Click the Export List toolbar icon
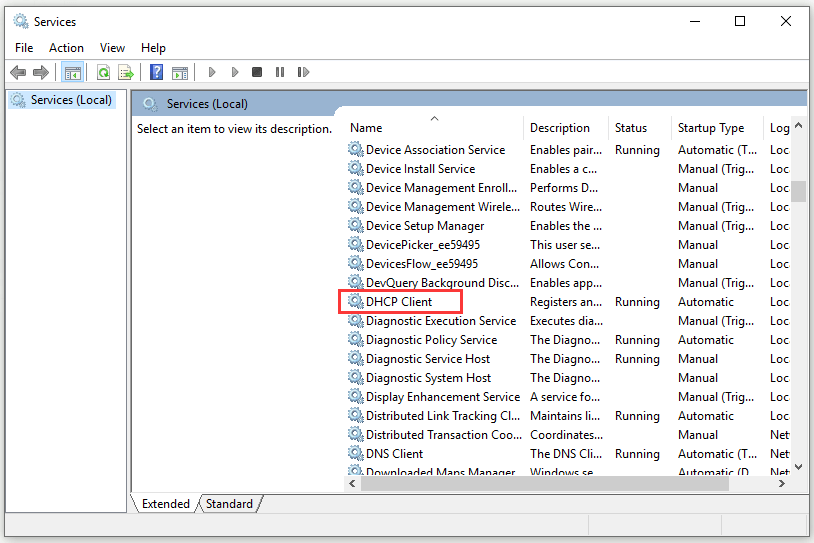This screenshot has height=543, width=814. 126,72
